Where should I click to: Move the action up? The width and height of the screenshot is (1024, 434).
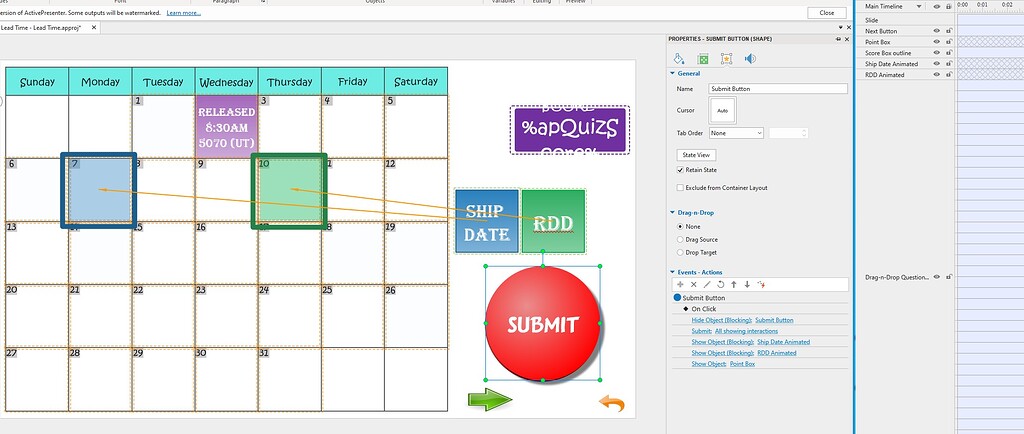pos(733,285)
